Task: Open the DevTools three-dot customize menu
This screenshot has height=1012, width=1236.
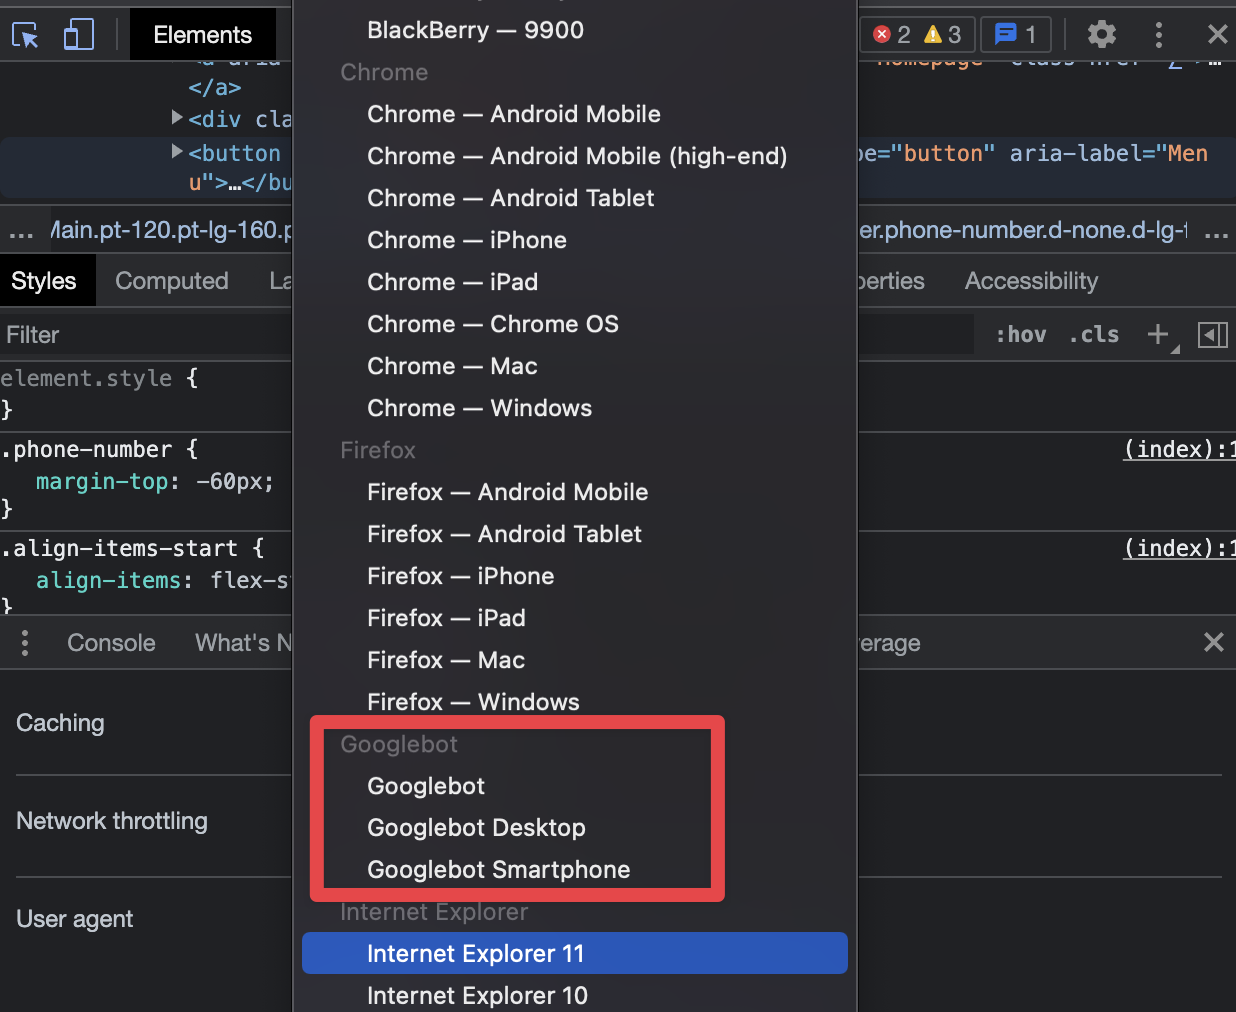Action: pos(1159,35)
